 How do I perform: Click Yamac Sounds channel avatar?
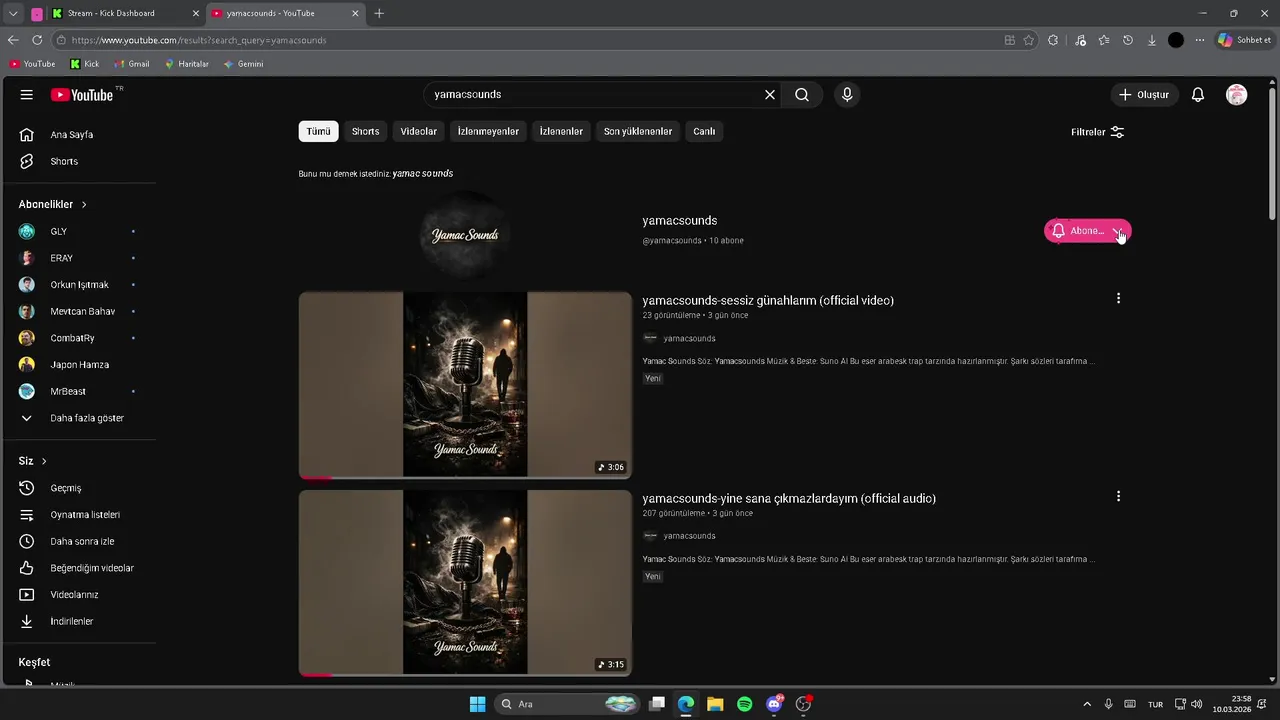[x=465, y=234]
